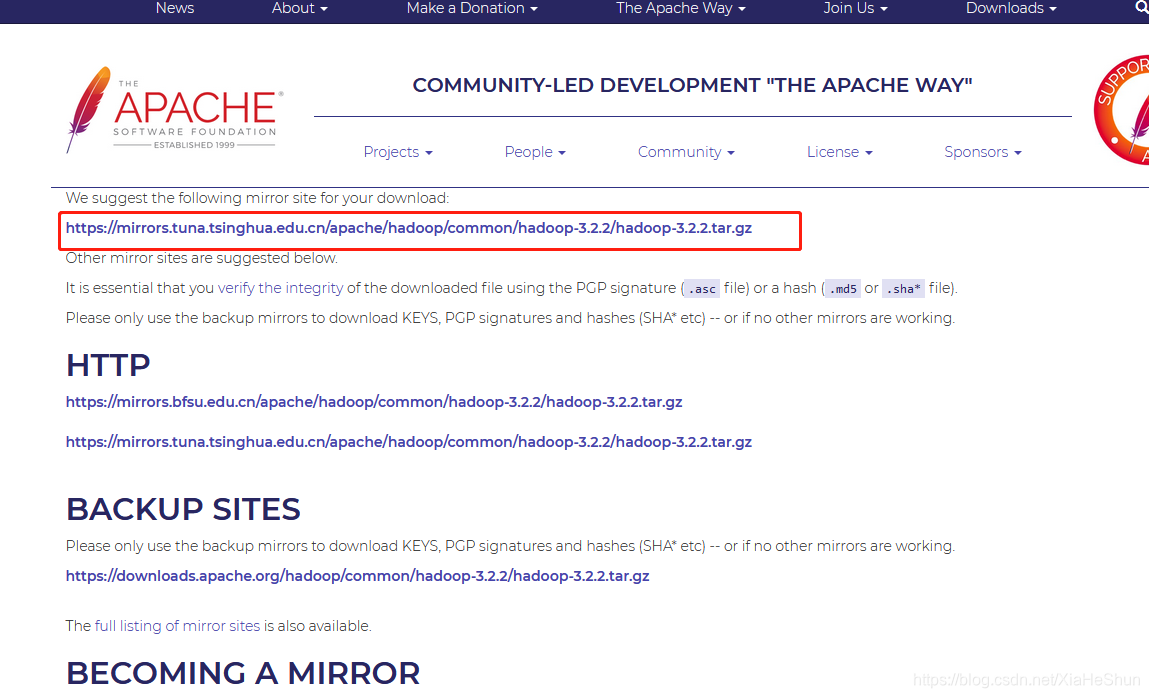Viewport: 1149px width, 698px height.
Task: Open the full listing of mirror sites link
Action: 177,626
